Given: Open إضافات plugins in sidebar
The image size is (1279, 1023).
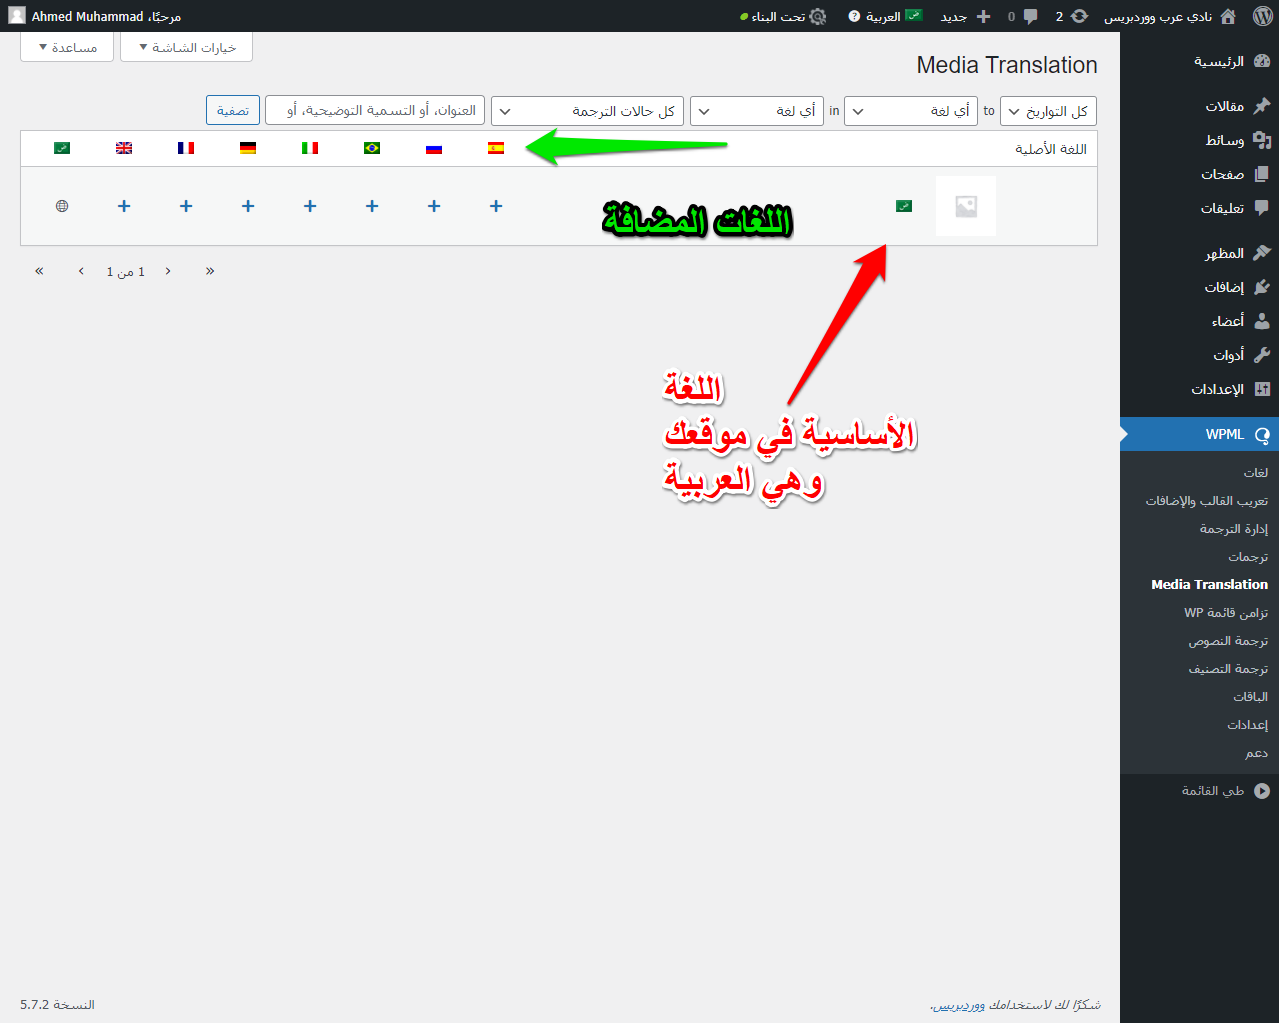Looking at the screenshot, I should coord(1199,287).
